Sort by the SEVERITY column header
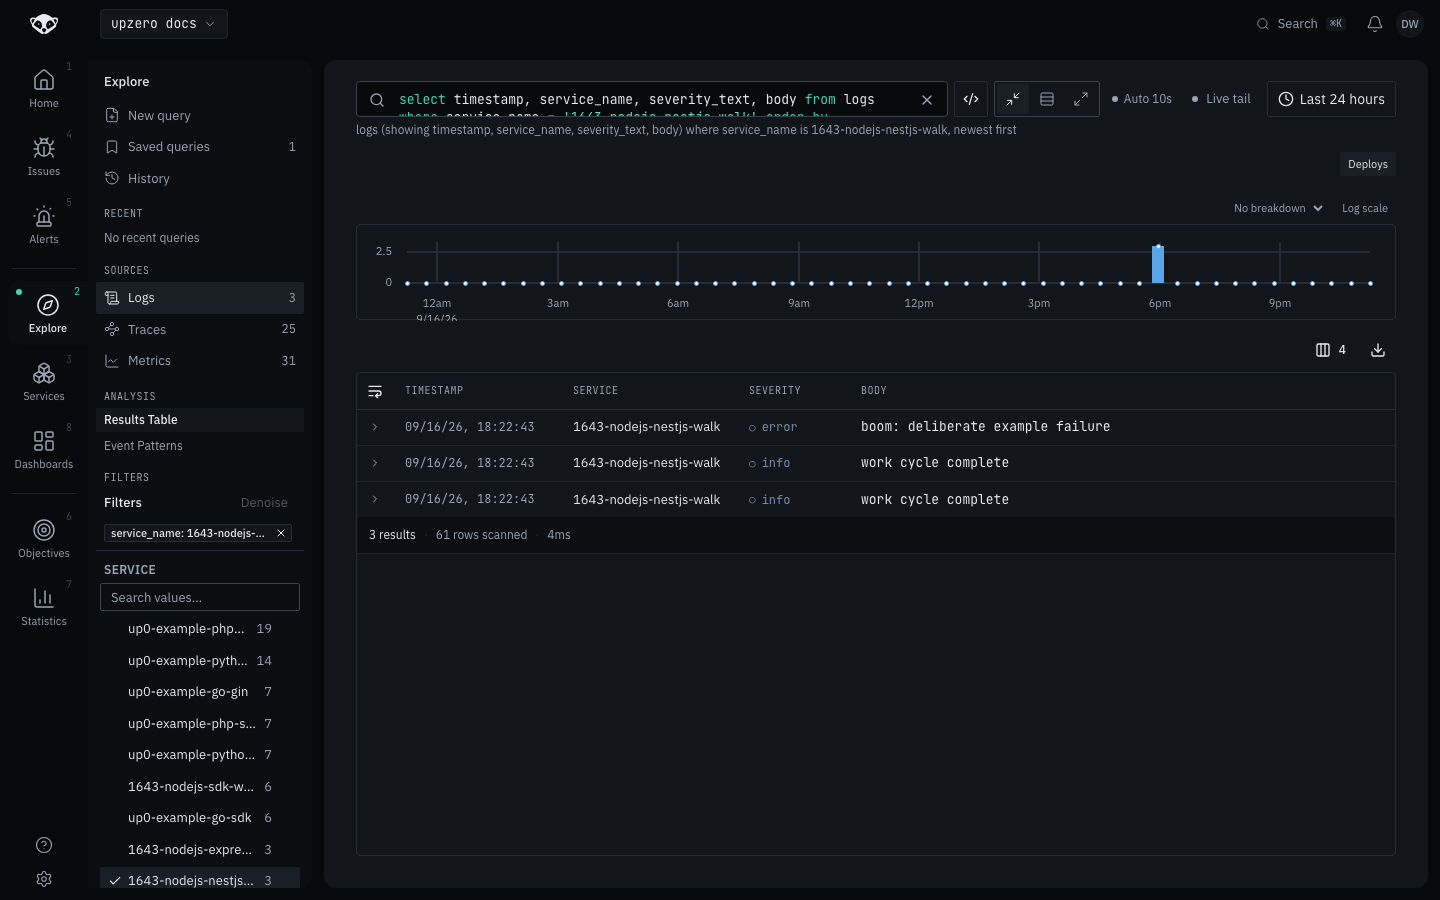The image size is (1440, 900). [775, 391]
